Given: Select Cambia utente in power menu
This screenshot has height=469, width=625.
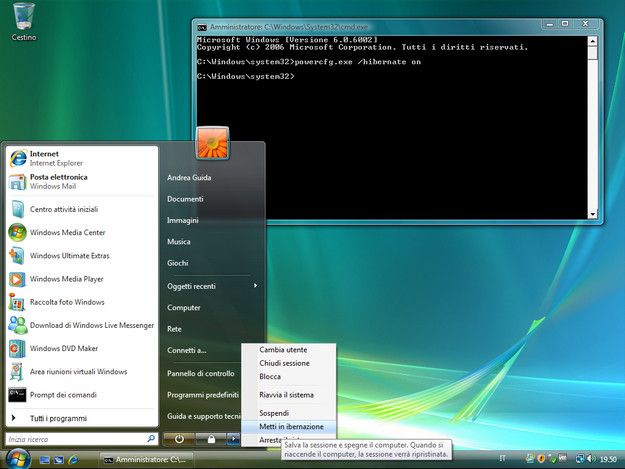Looking at the screenshot, I should point(289,349).
